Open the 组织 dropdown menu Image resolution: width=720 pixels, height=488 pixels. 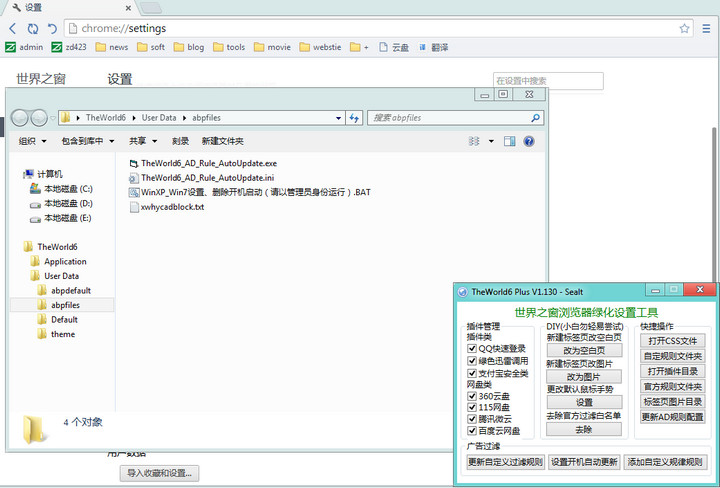pos(34,141)
